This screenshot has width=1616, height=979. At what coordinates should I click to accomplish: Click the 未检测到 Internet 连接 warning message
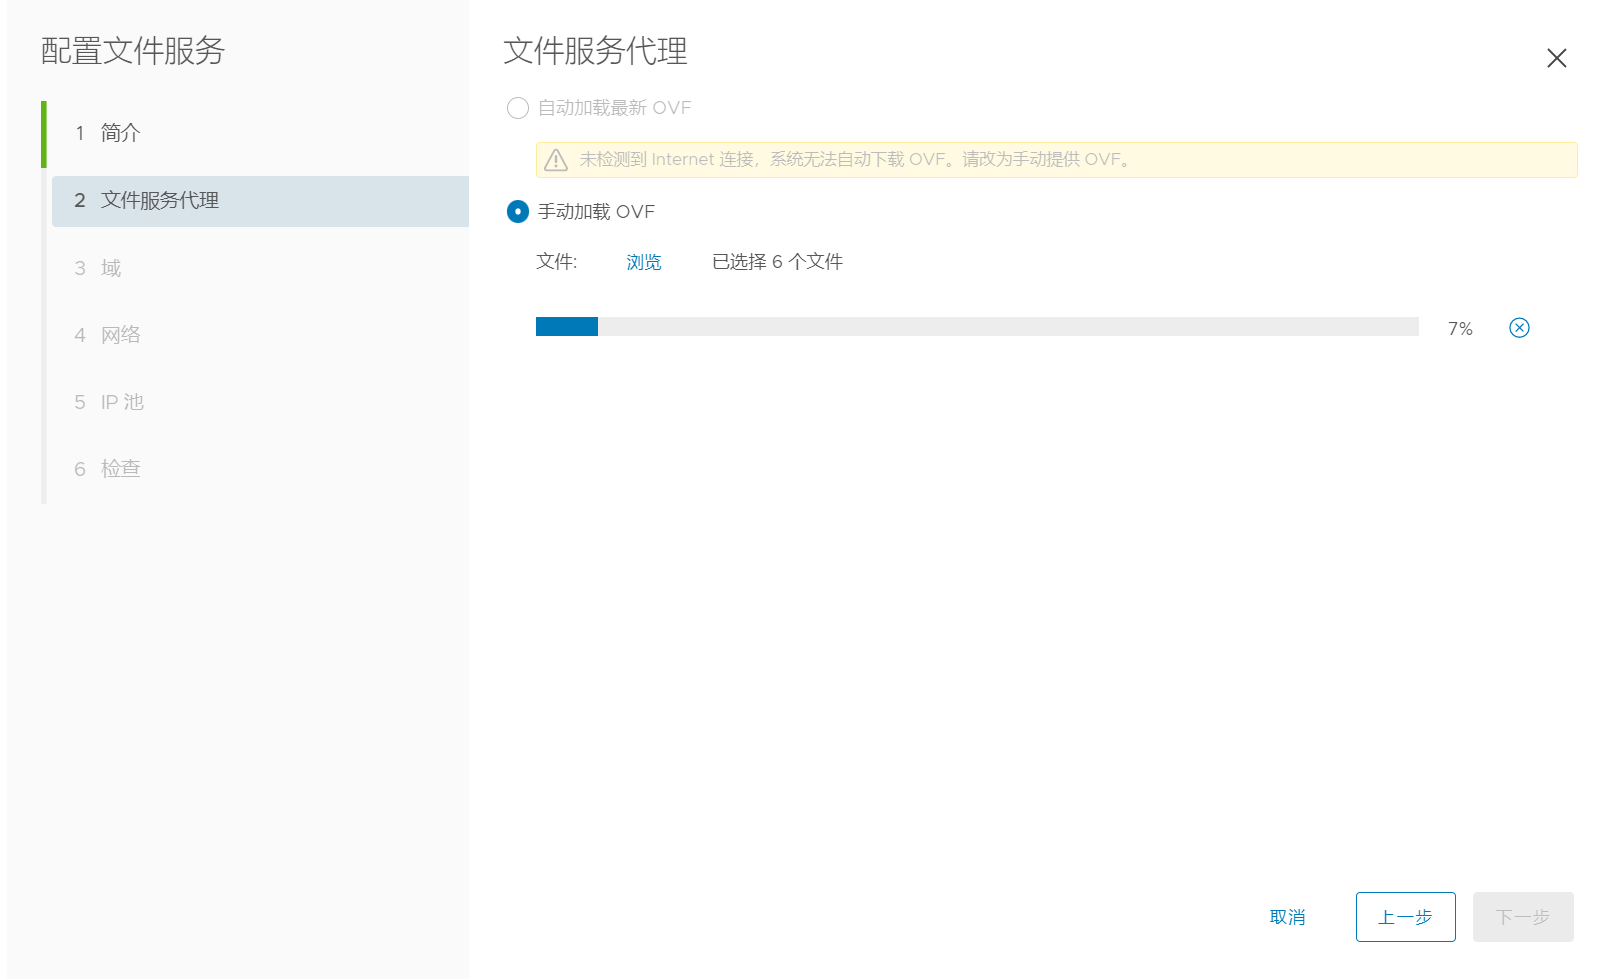(856, 160)
